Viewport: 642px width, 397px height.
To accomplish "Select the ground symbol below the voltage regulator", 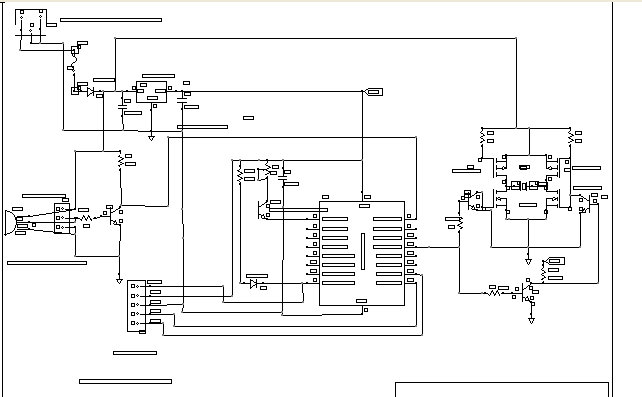I will coord(151,138).
